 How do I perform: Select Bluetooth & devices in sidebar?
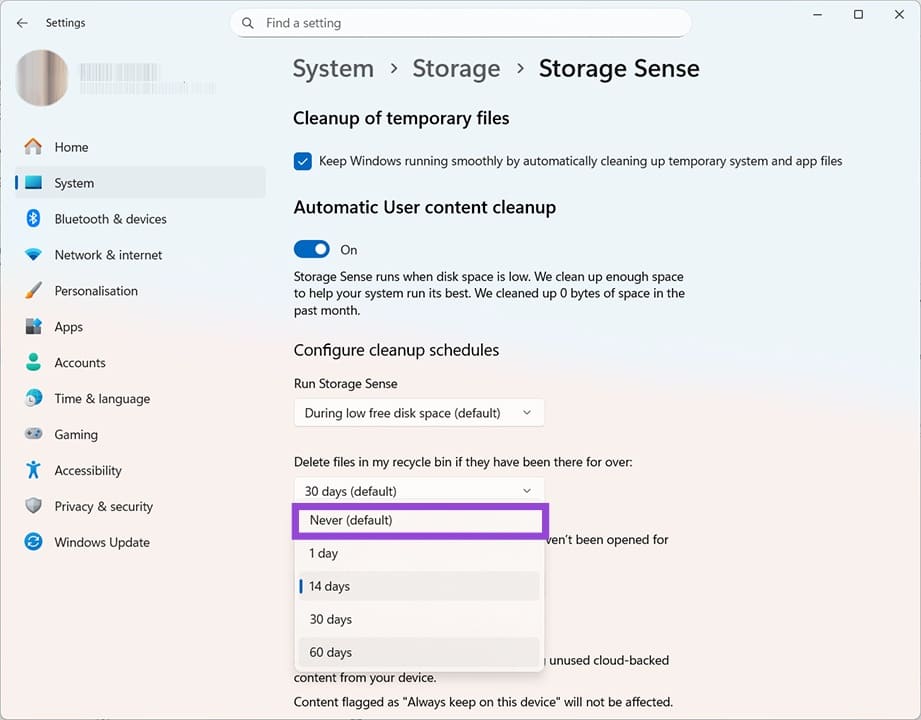pyautogui.click(x=111, y=218)
